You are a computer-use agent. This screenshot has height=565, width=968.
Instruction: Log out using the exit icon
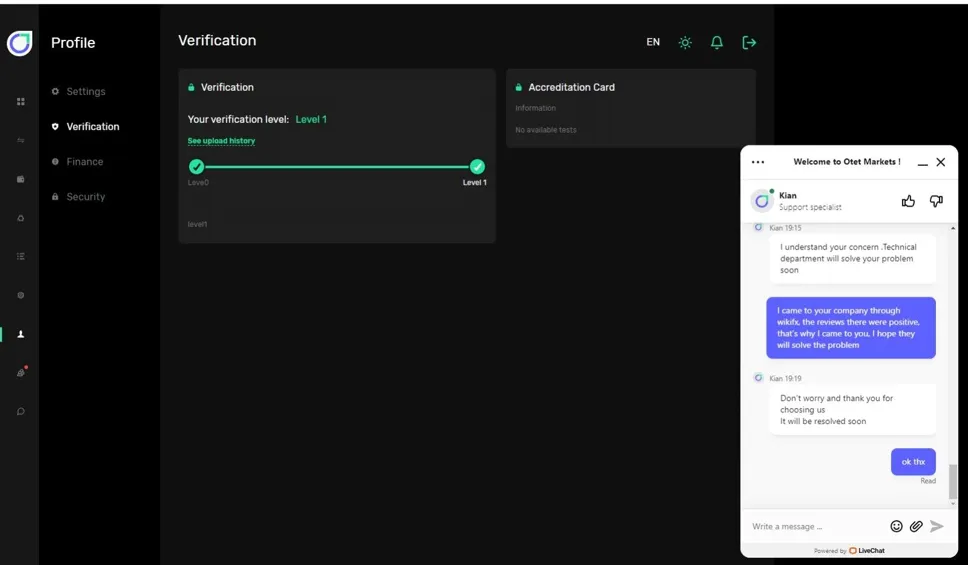749,43
